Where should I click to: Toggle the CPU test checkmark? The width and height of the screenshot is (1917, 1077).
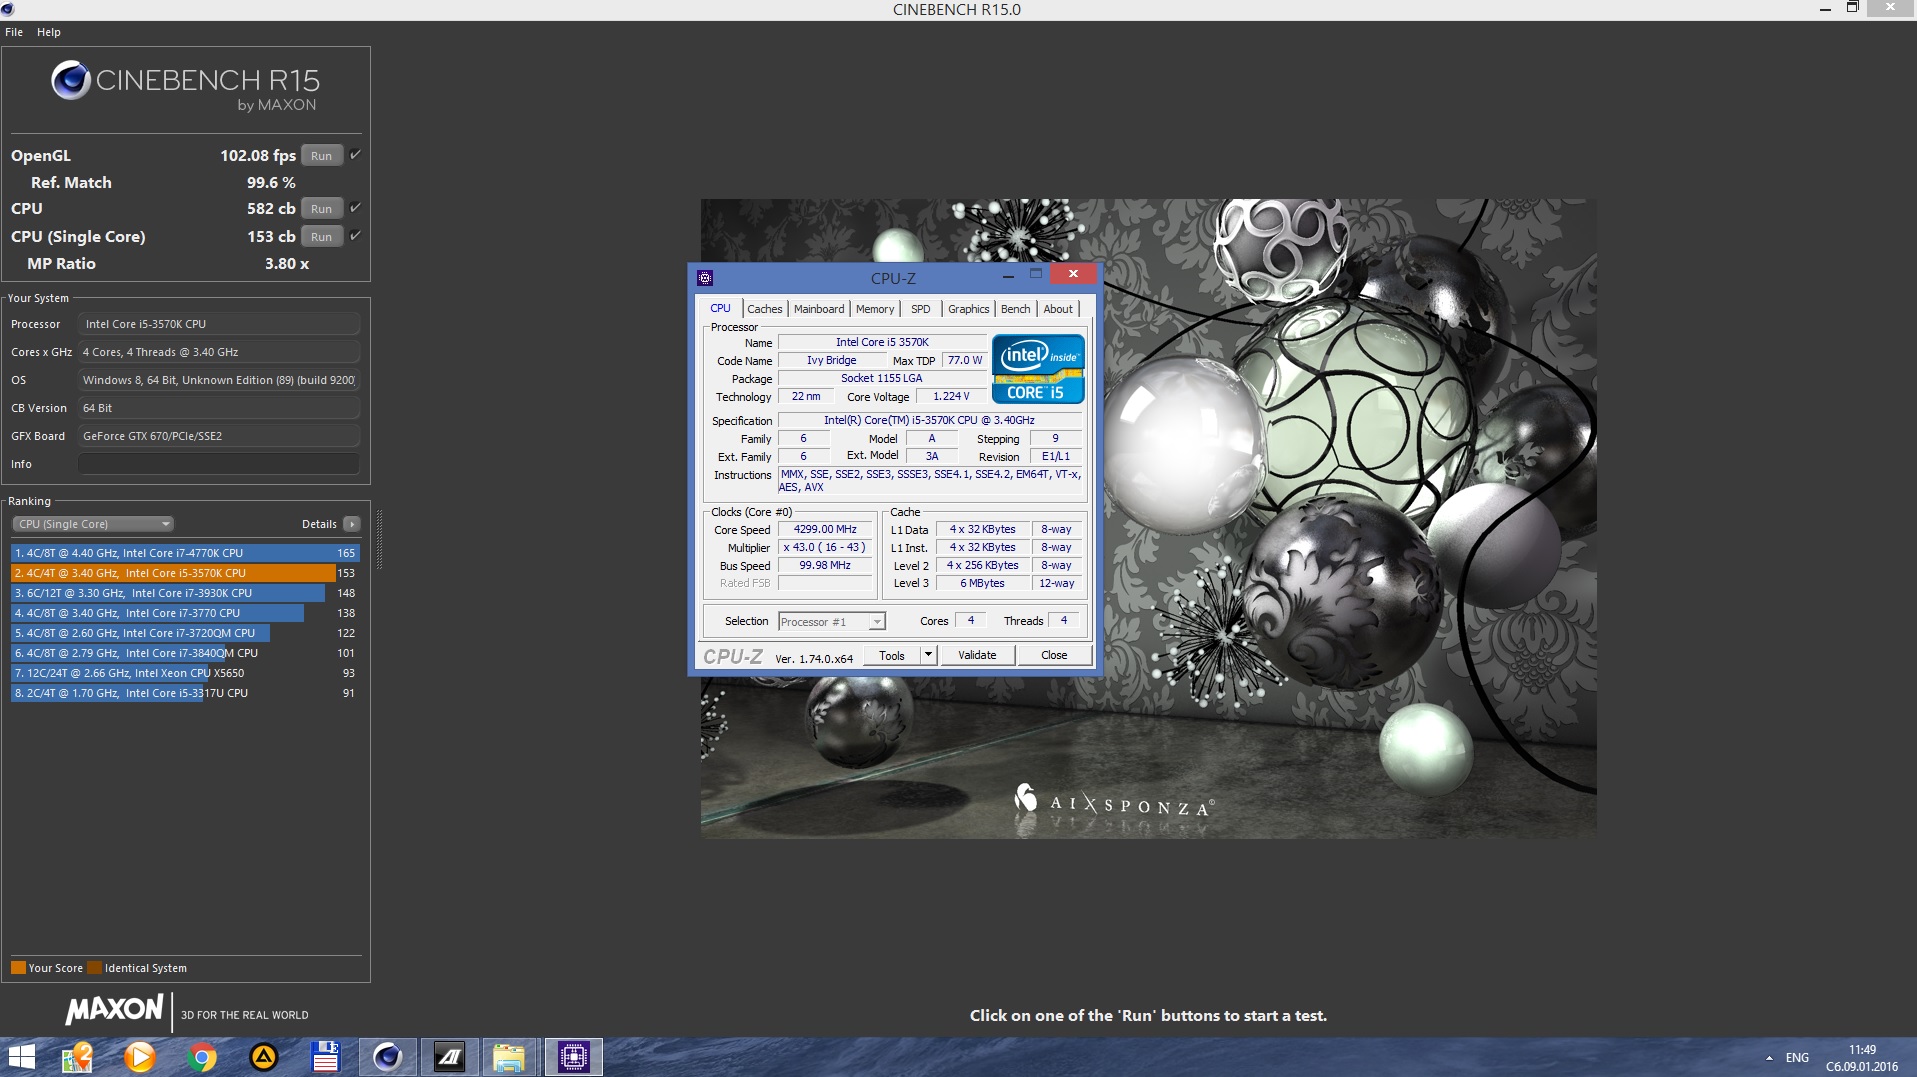(x=355, y=208)
